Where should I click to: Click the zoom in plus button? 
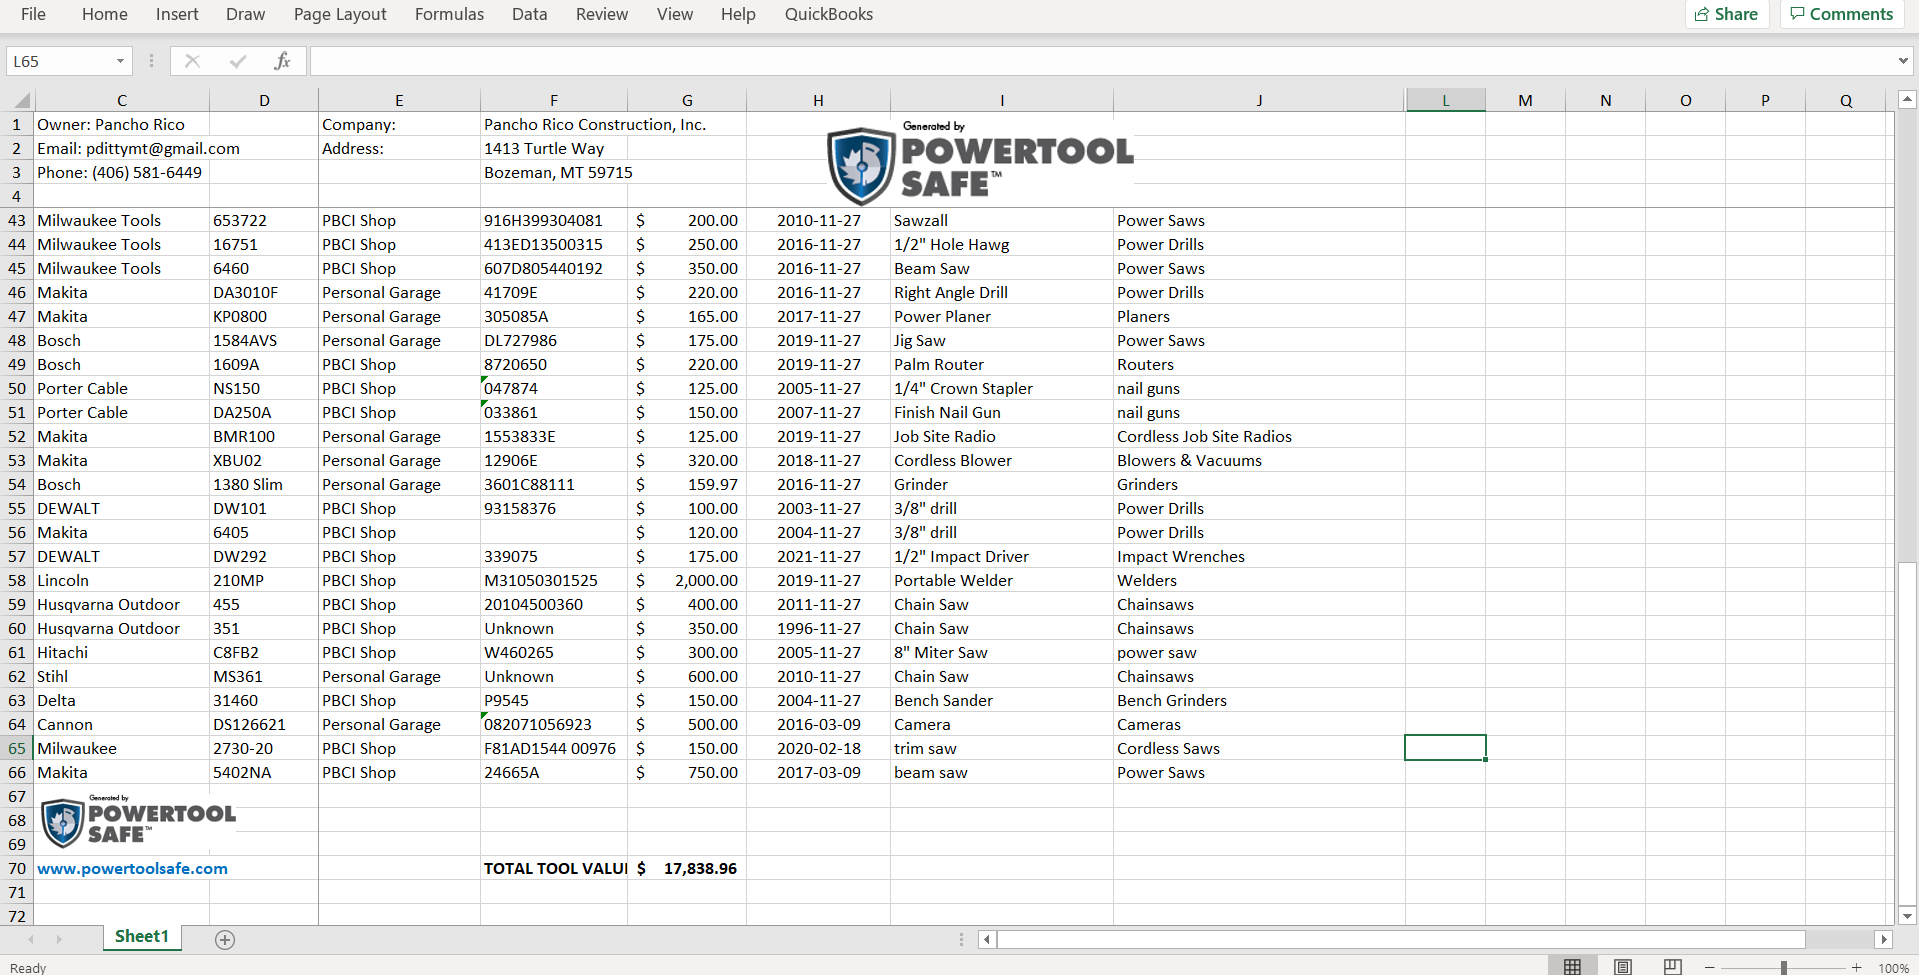(x=1856, y=967)
